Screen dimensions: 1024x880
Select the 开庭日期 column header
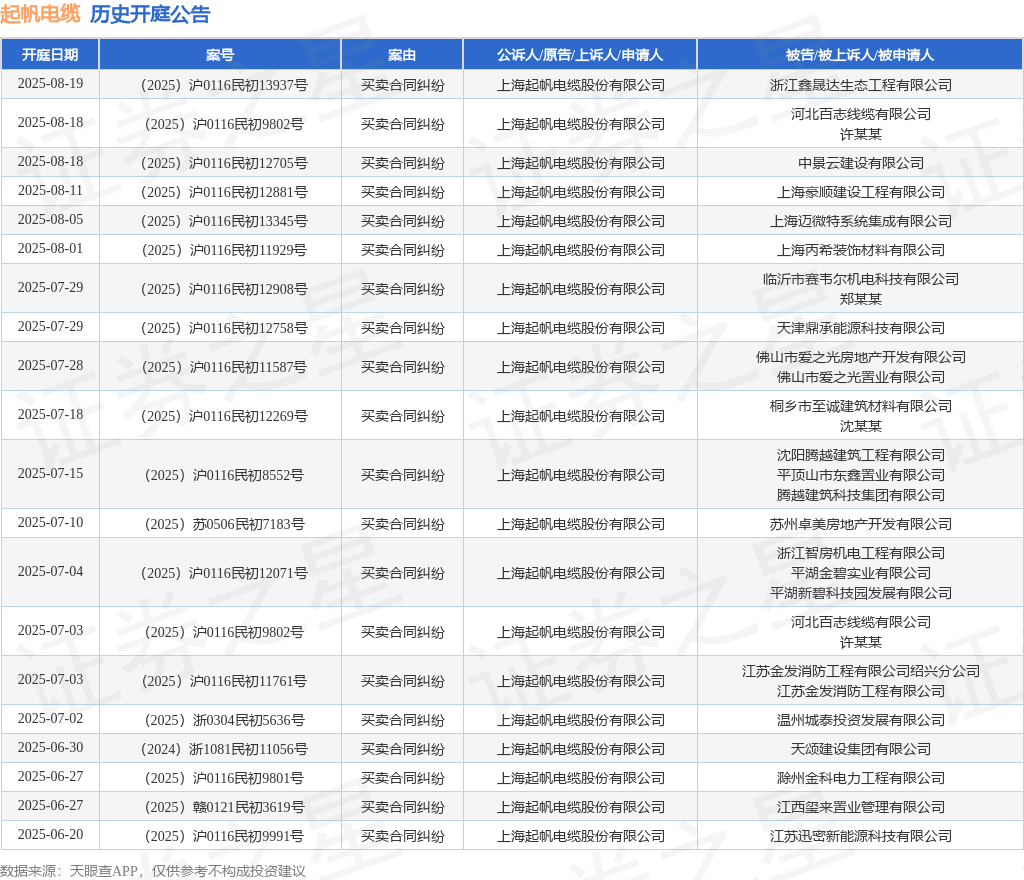coord(50,55)
